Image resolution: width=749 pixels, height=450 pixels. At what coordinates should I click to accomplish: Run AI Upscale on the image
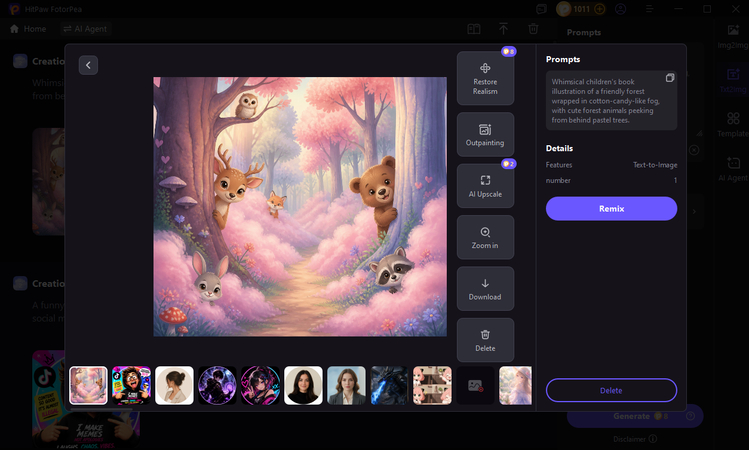485,186
